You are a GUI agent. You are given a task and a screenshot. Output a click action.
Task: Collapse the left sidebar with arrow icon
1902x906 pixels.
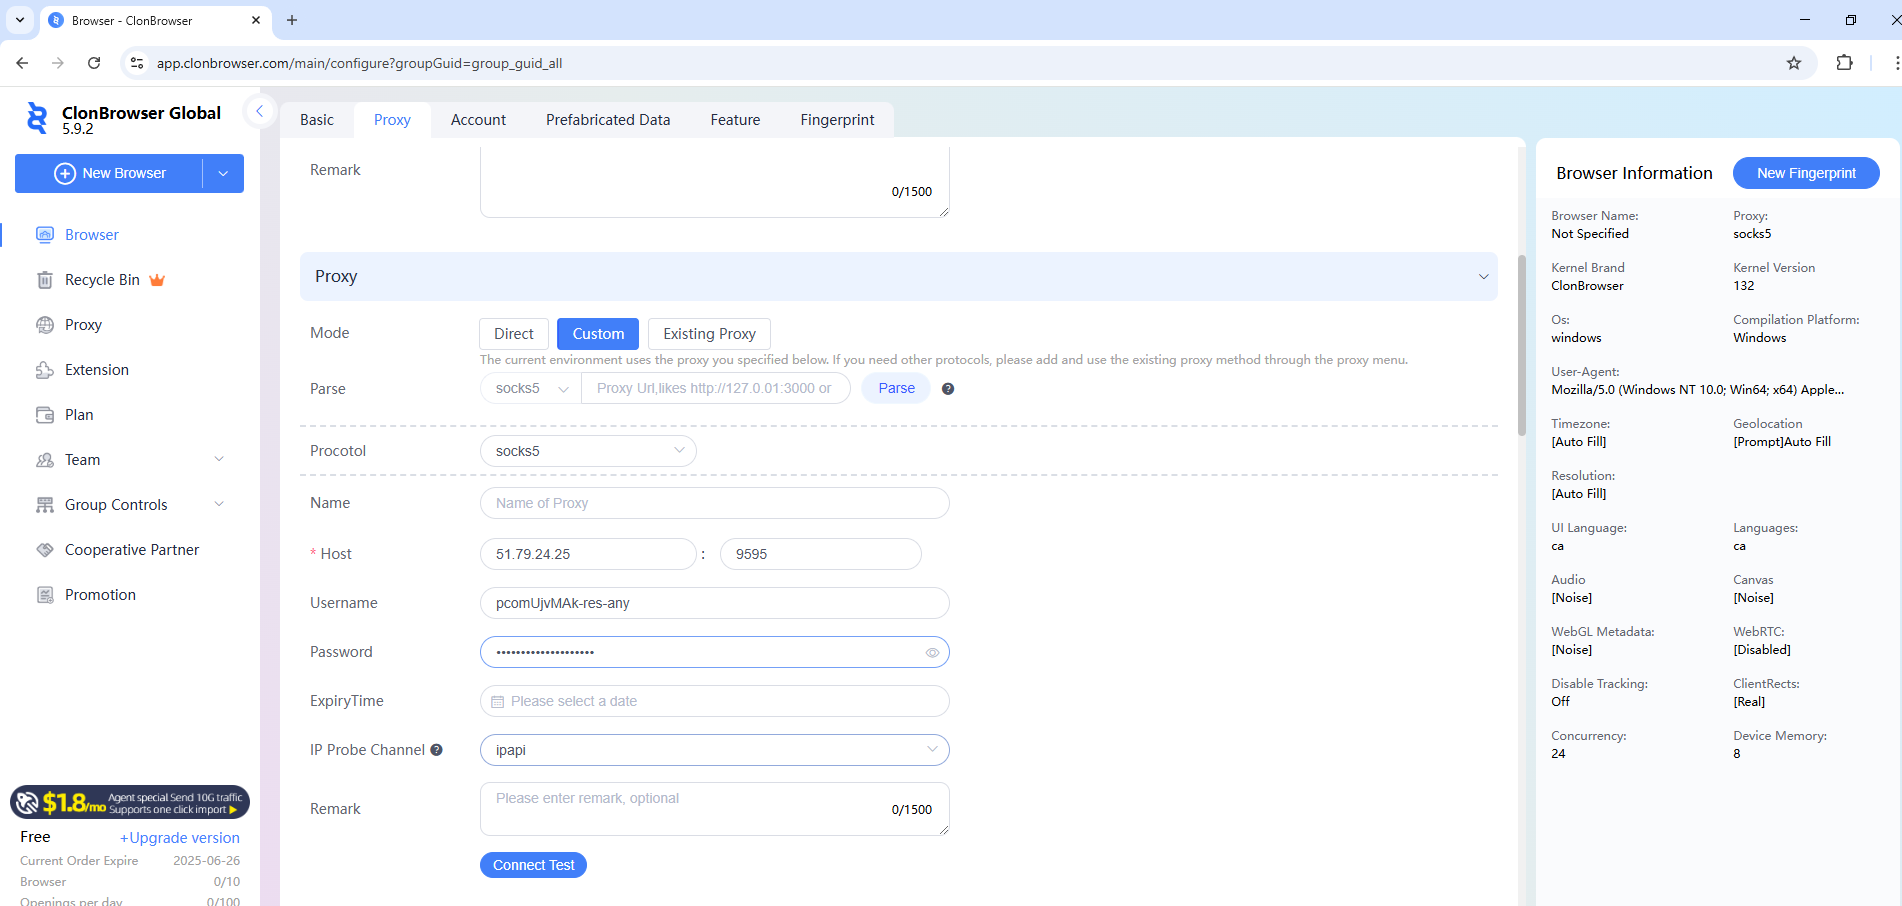tap(259, 111)
